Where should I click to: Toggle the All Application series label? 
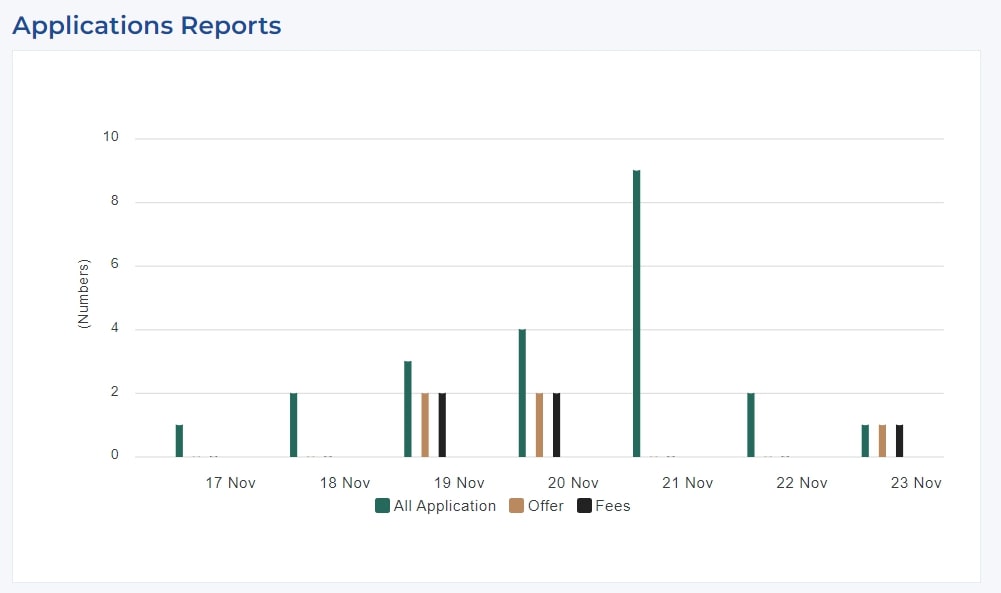point(444,506)
